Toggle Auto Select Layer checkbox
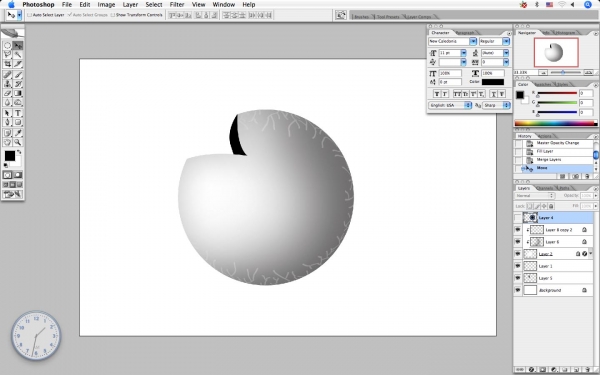Viewport: 600px width, 375px height. 29,15
